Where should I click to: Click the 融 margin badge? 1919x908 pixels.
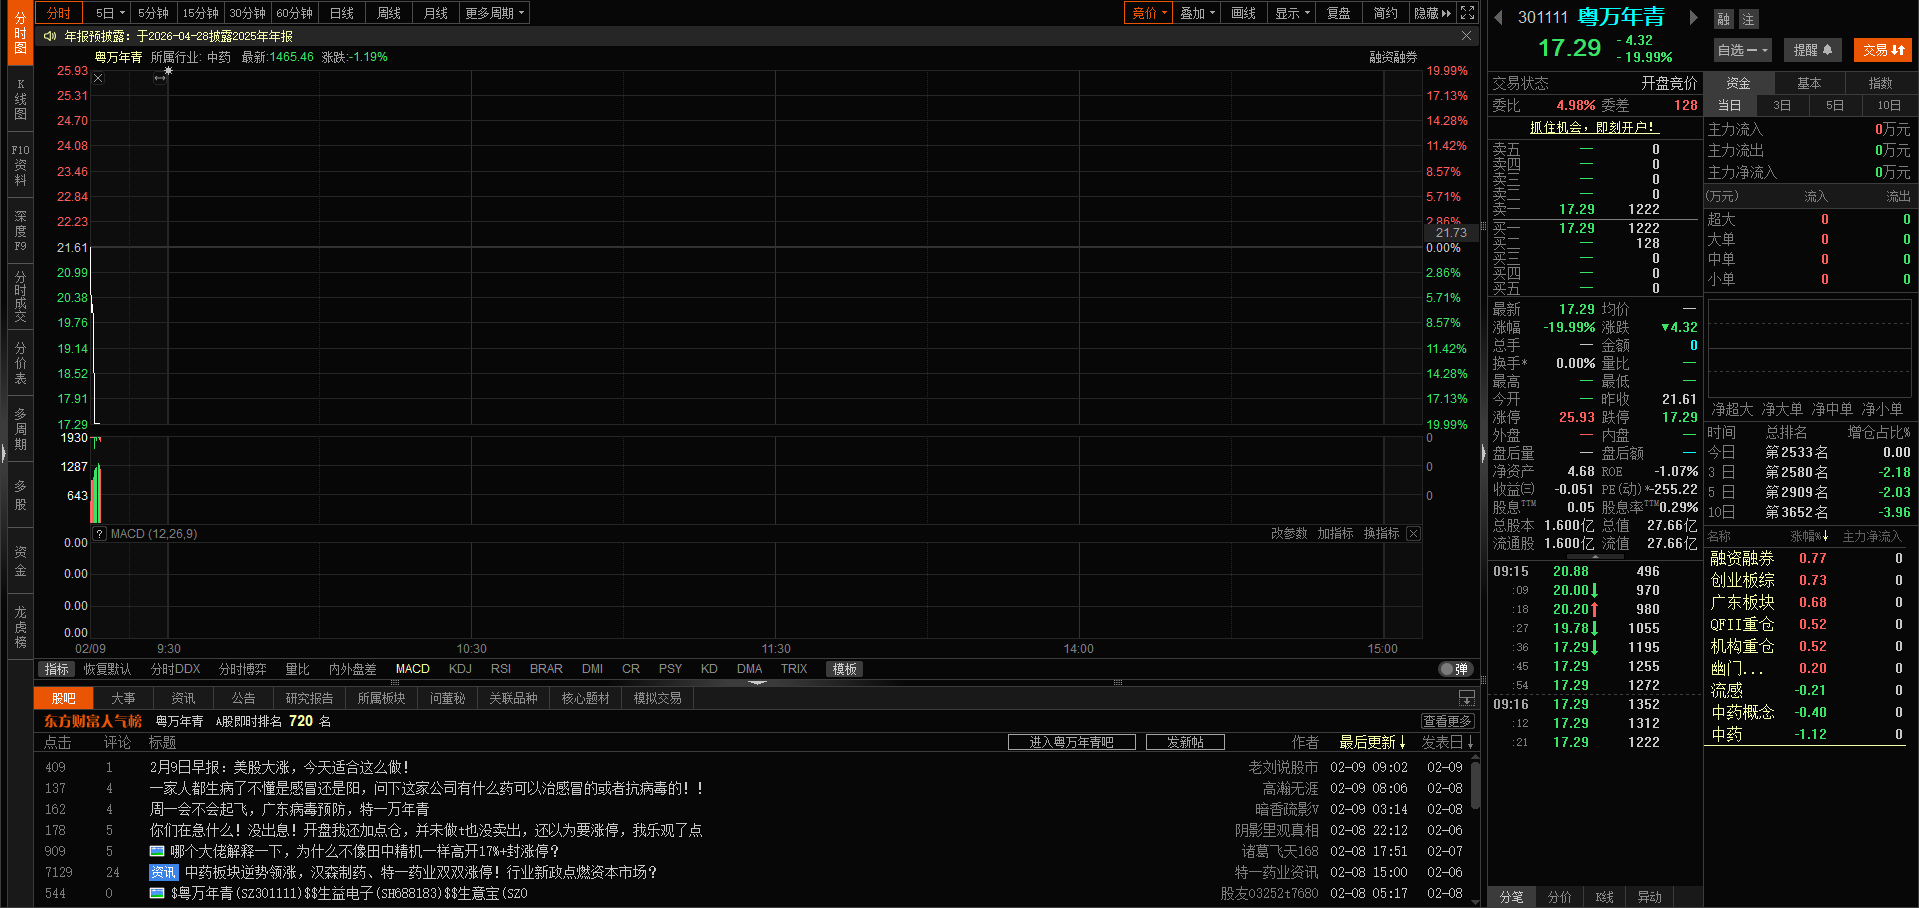click(x=1724, y=19)
